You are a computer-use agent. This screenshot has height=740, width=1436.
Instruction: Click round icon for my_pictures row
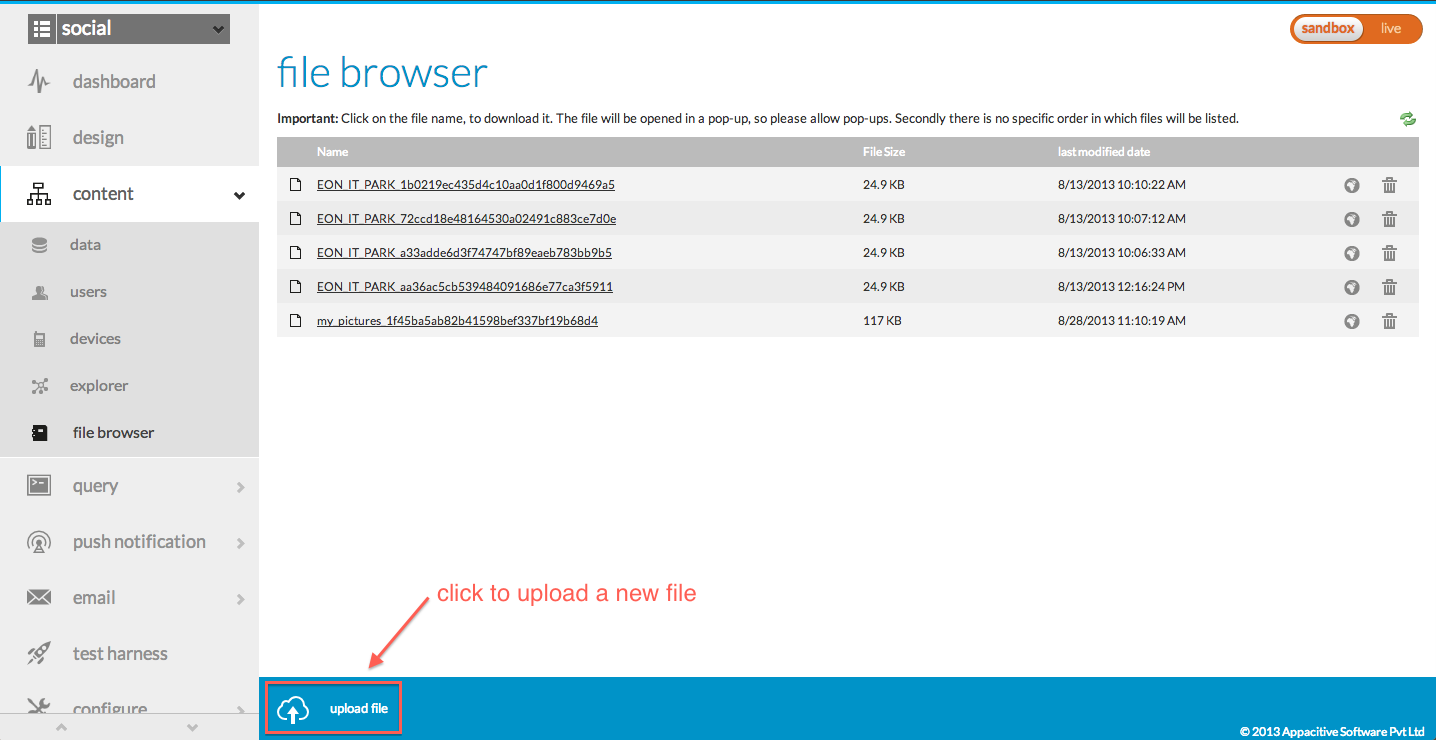[1352, 322]
